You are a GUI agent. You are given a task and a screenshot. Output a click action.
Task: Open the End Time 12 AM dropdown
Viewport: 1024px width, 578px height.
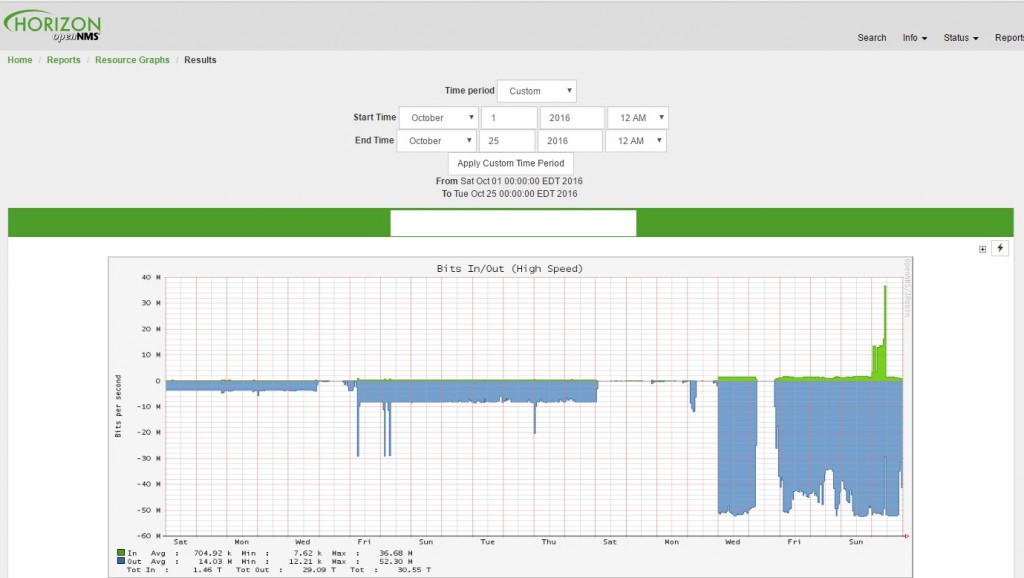[x=636, y=140]
